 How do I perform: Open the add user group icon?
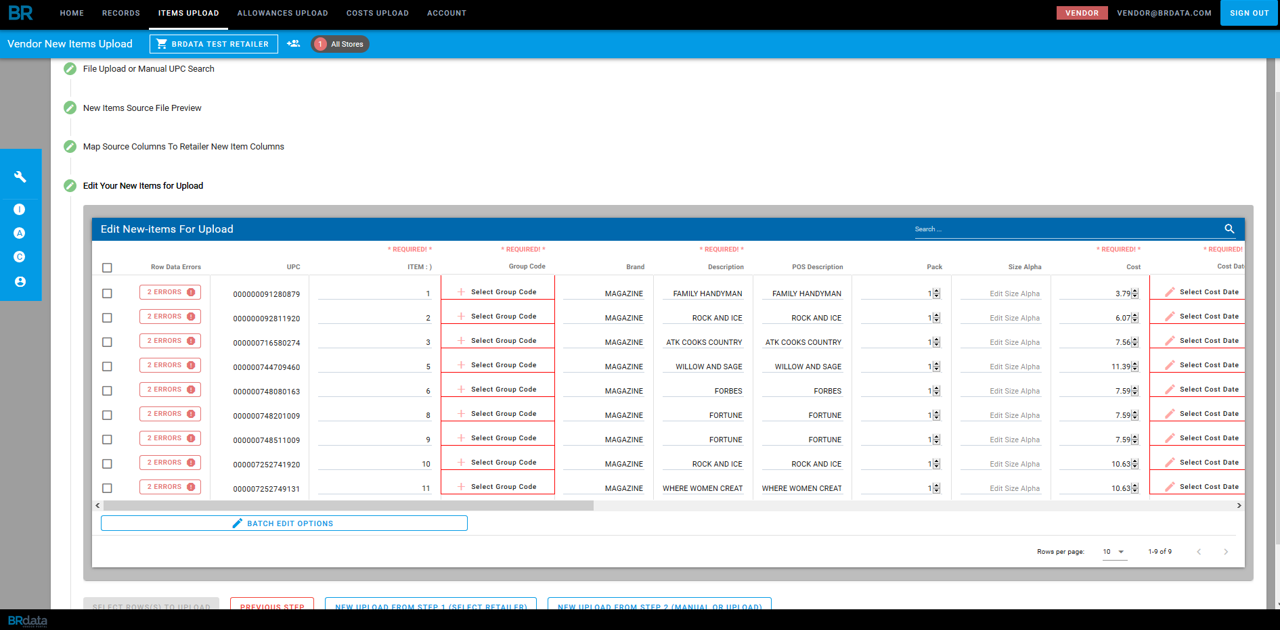[x=293, y=44]
